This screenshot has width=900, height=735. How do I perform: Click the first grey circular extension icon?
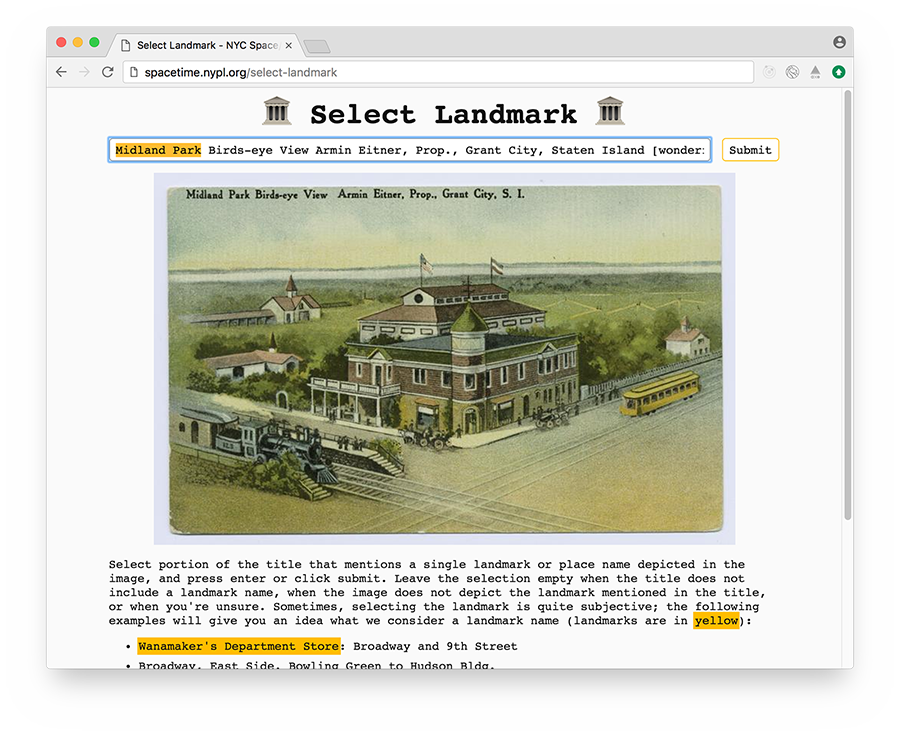coord(770,72)
